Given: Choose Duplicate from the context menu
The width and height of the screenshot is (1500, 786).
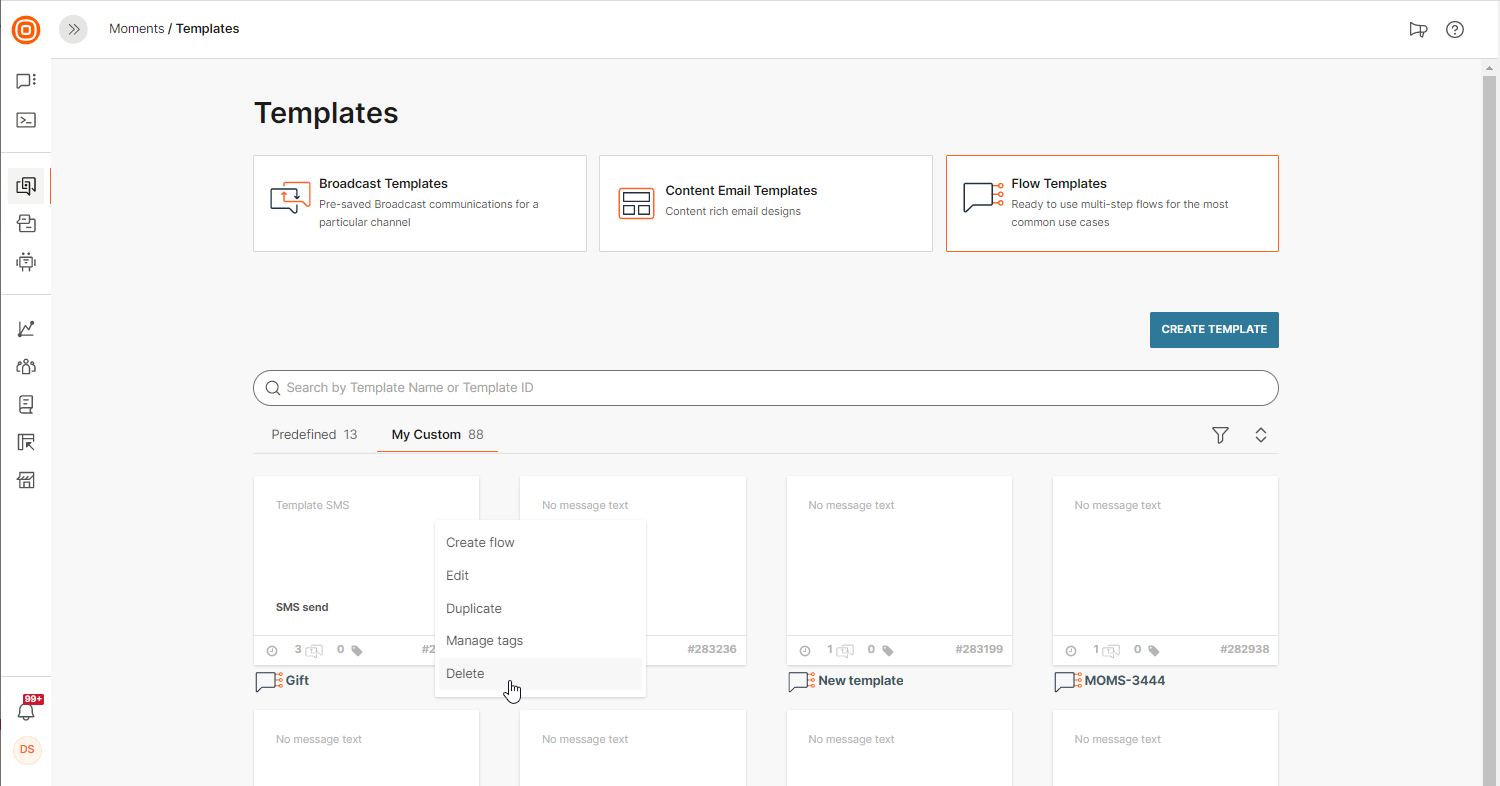Looking at the screenshot, I should [474, 608].
